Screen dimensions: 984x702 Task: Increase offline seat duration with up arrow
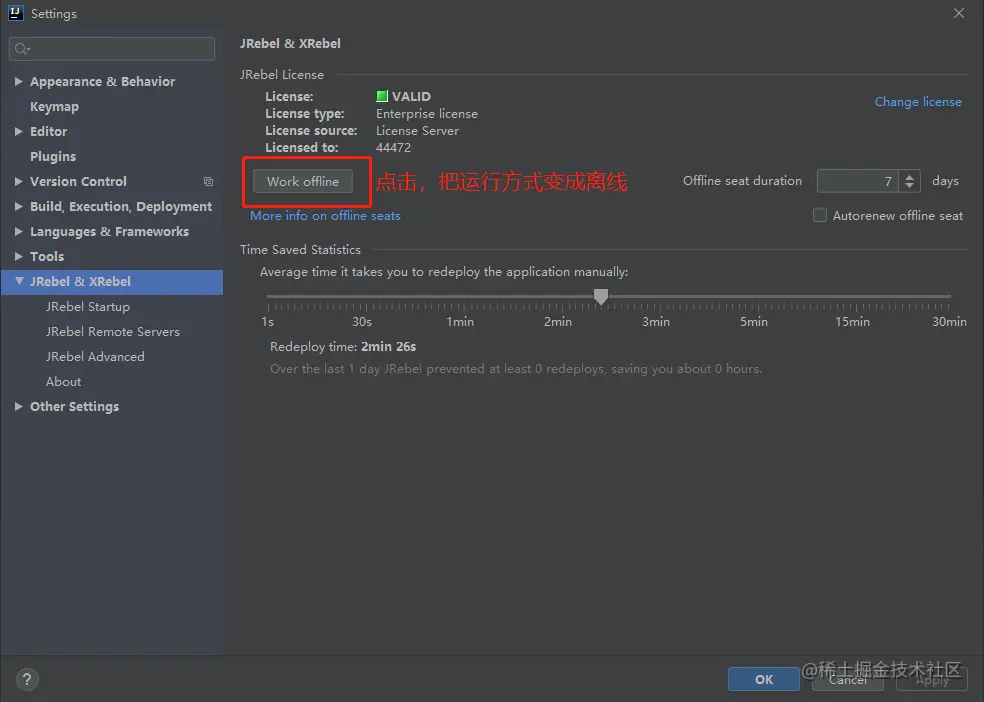click(909, 176)
